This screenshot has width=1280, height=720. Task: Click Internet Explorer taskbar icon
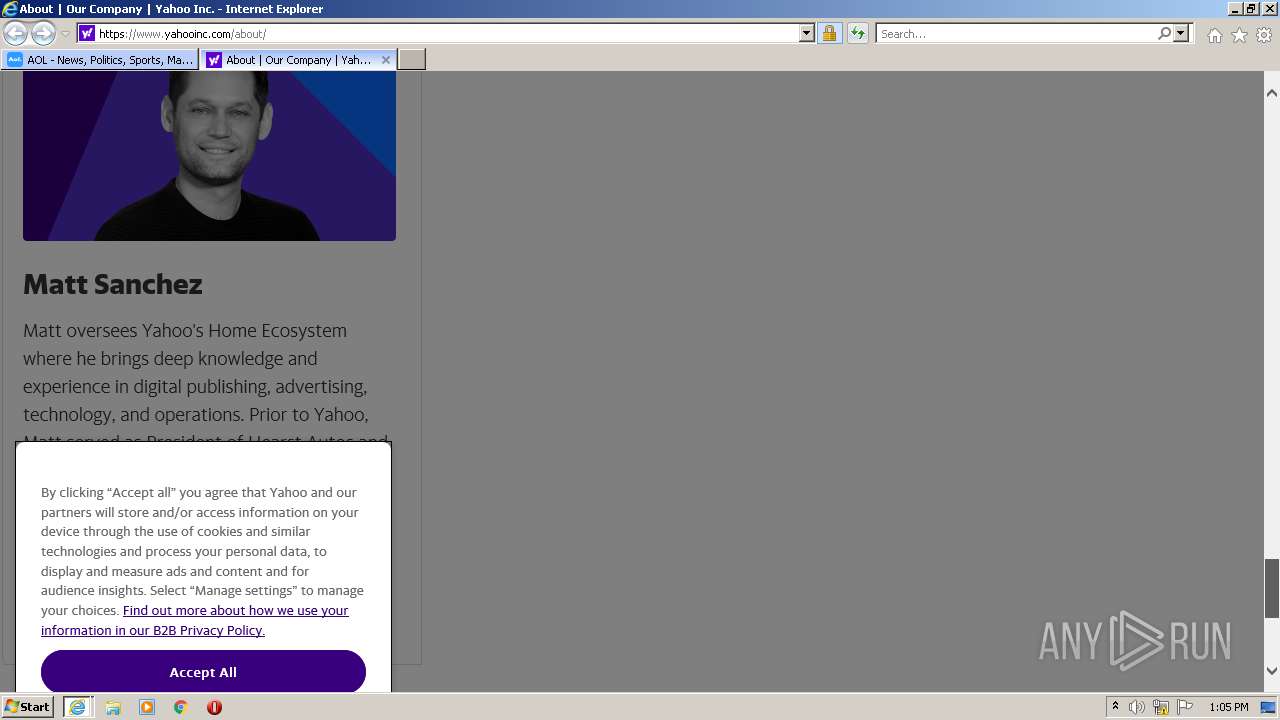click(x=77, y=706)
